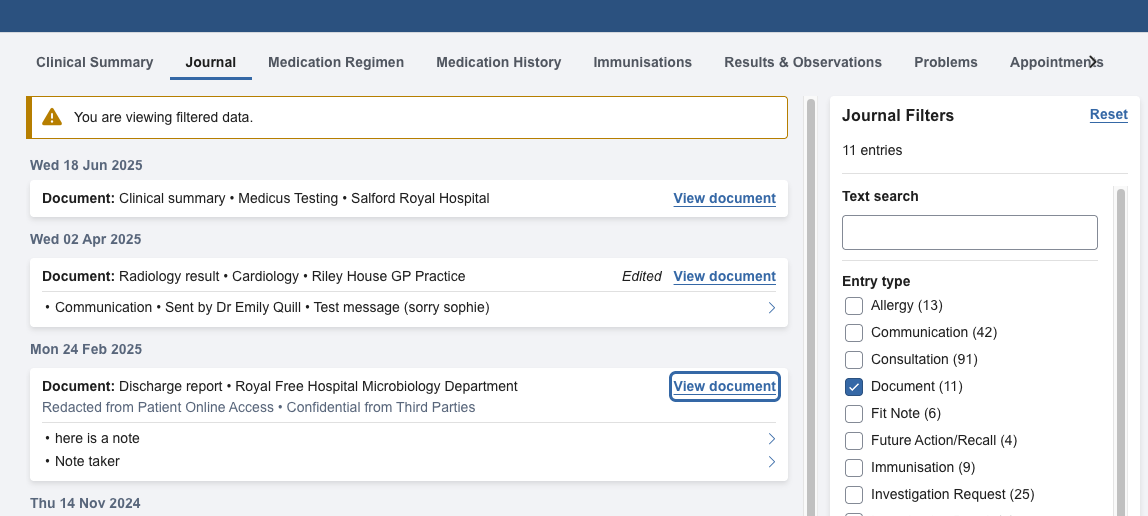
Task: Expand the 'here is a note' entry
Action: 771,439
